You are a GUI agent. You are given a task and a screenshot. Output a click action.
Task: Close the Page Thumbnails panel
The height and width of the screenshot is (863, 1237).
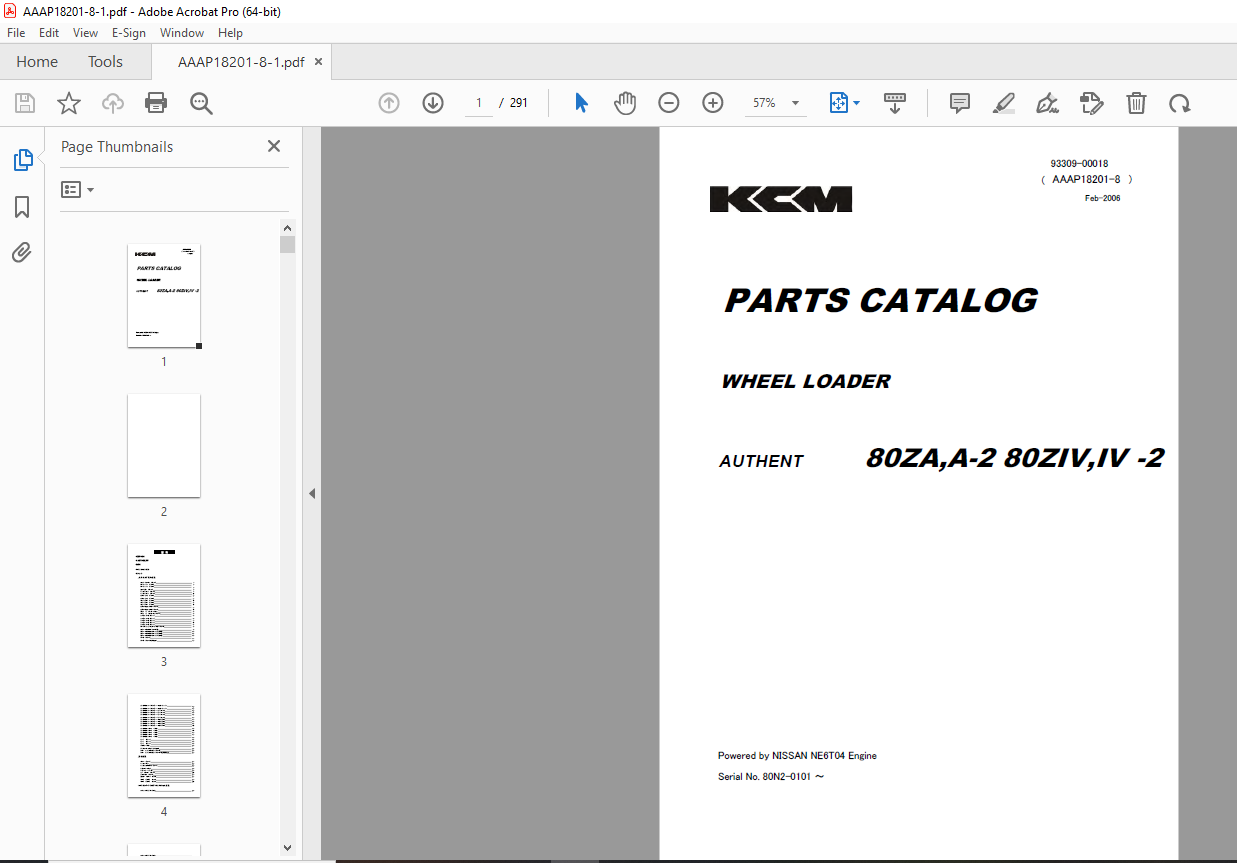pos(274,146)
